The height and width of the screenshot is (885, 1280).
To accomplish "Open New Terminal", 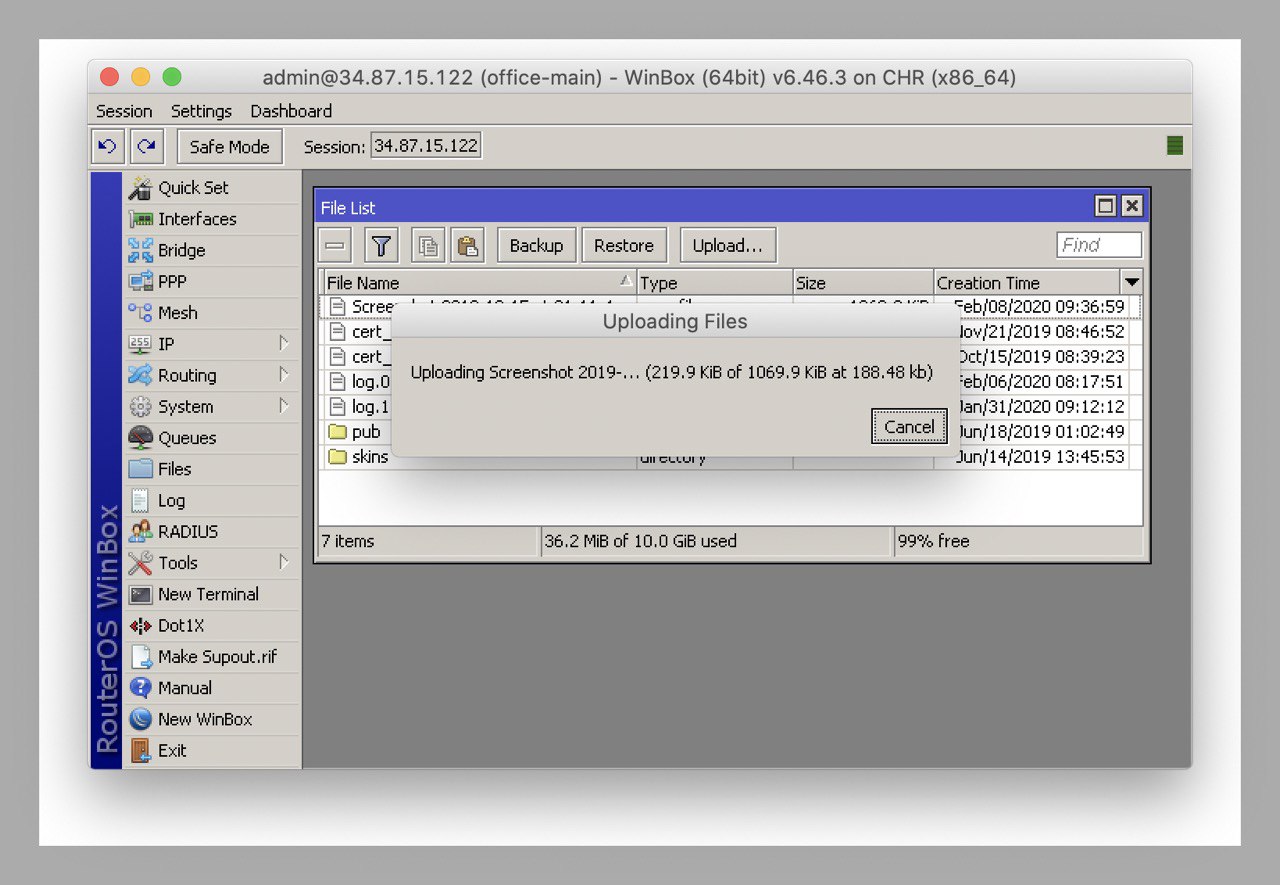I will point(211,594).
